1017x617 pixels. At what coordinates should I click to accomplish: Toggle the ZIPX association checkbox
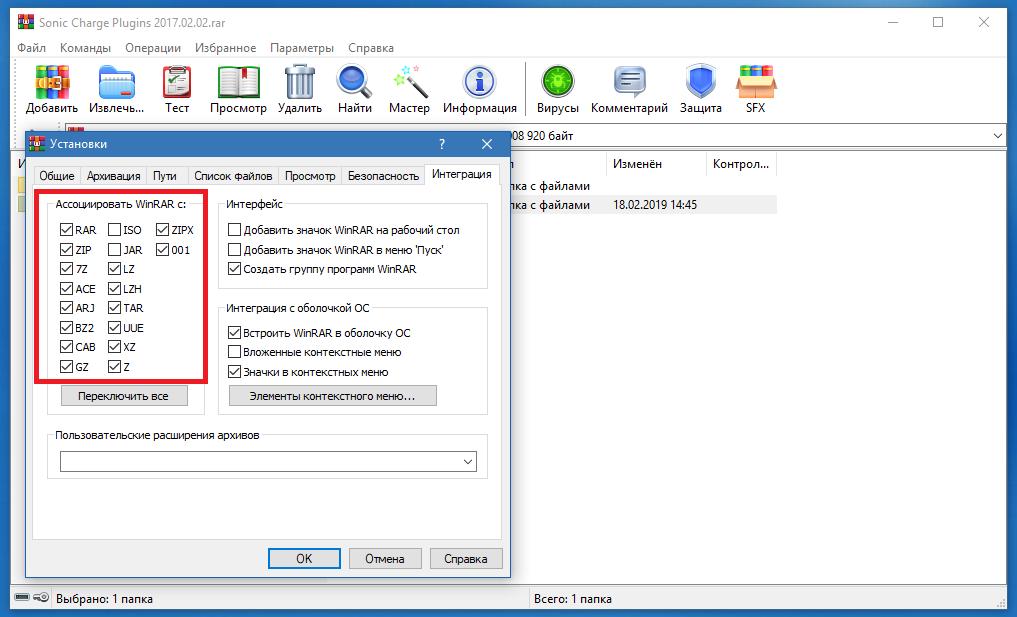(162, 230)
